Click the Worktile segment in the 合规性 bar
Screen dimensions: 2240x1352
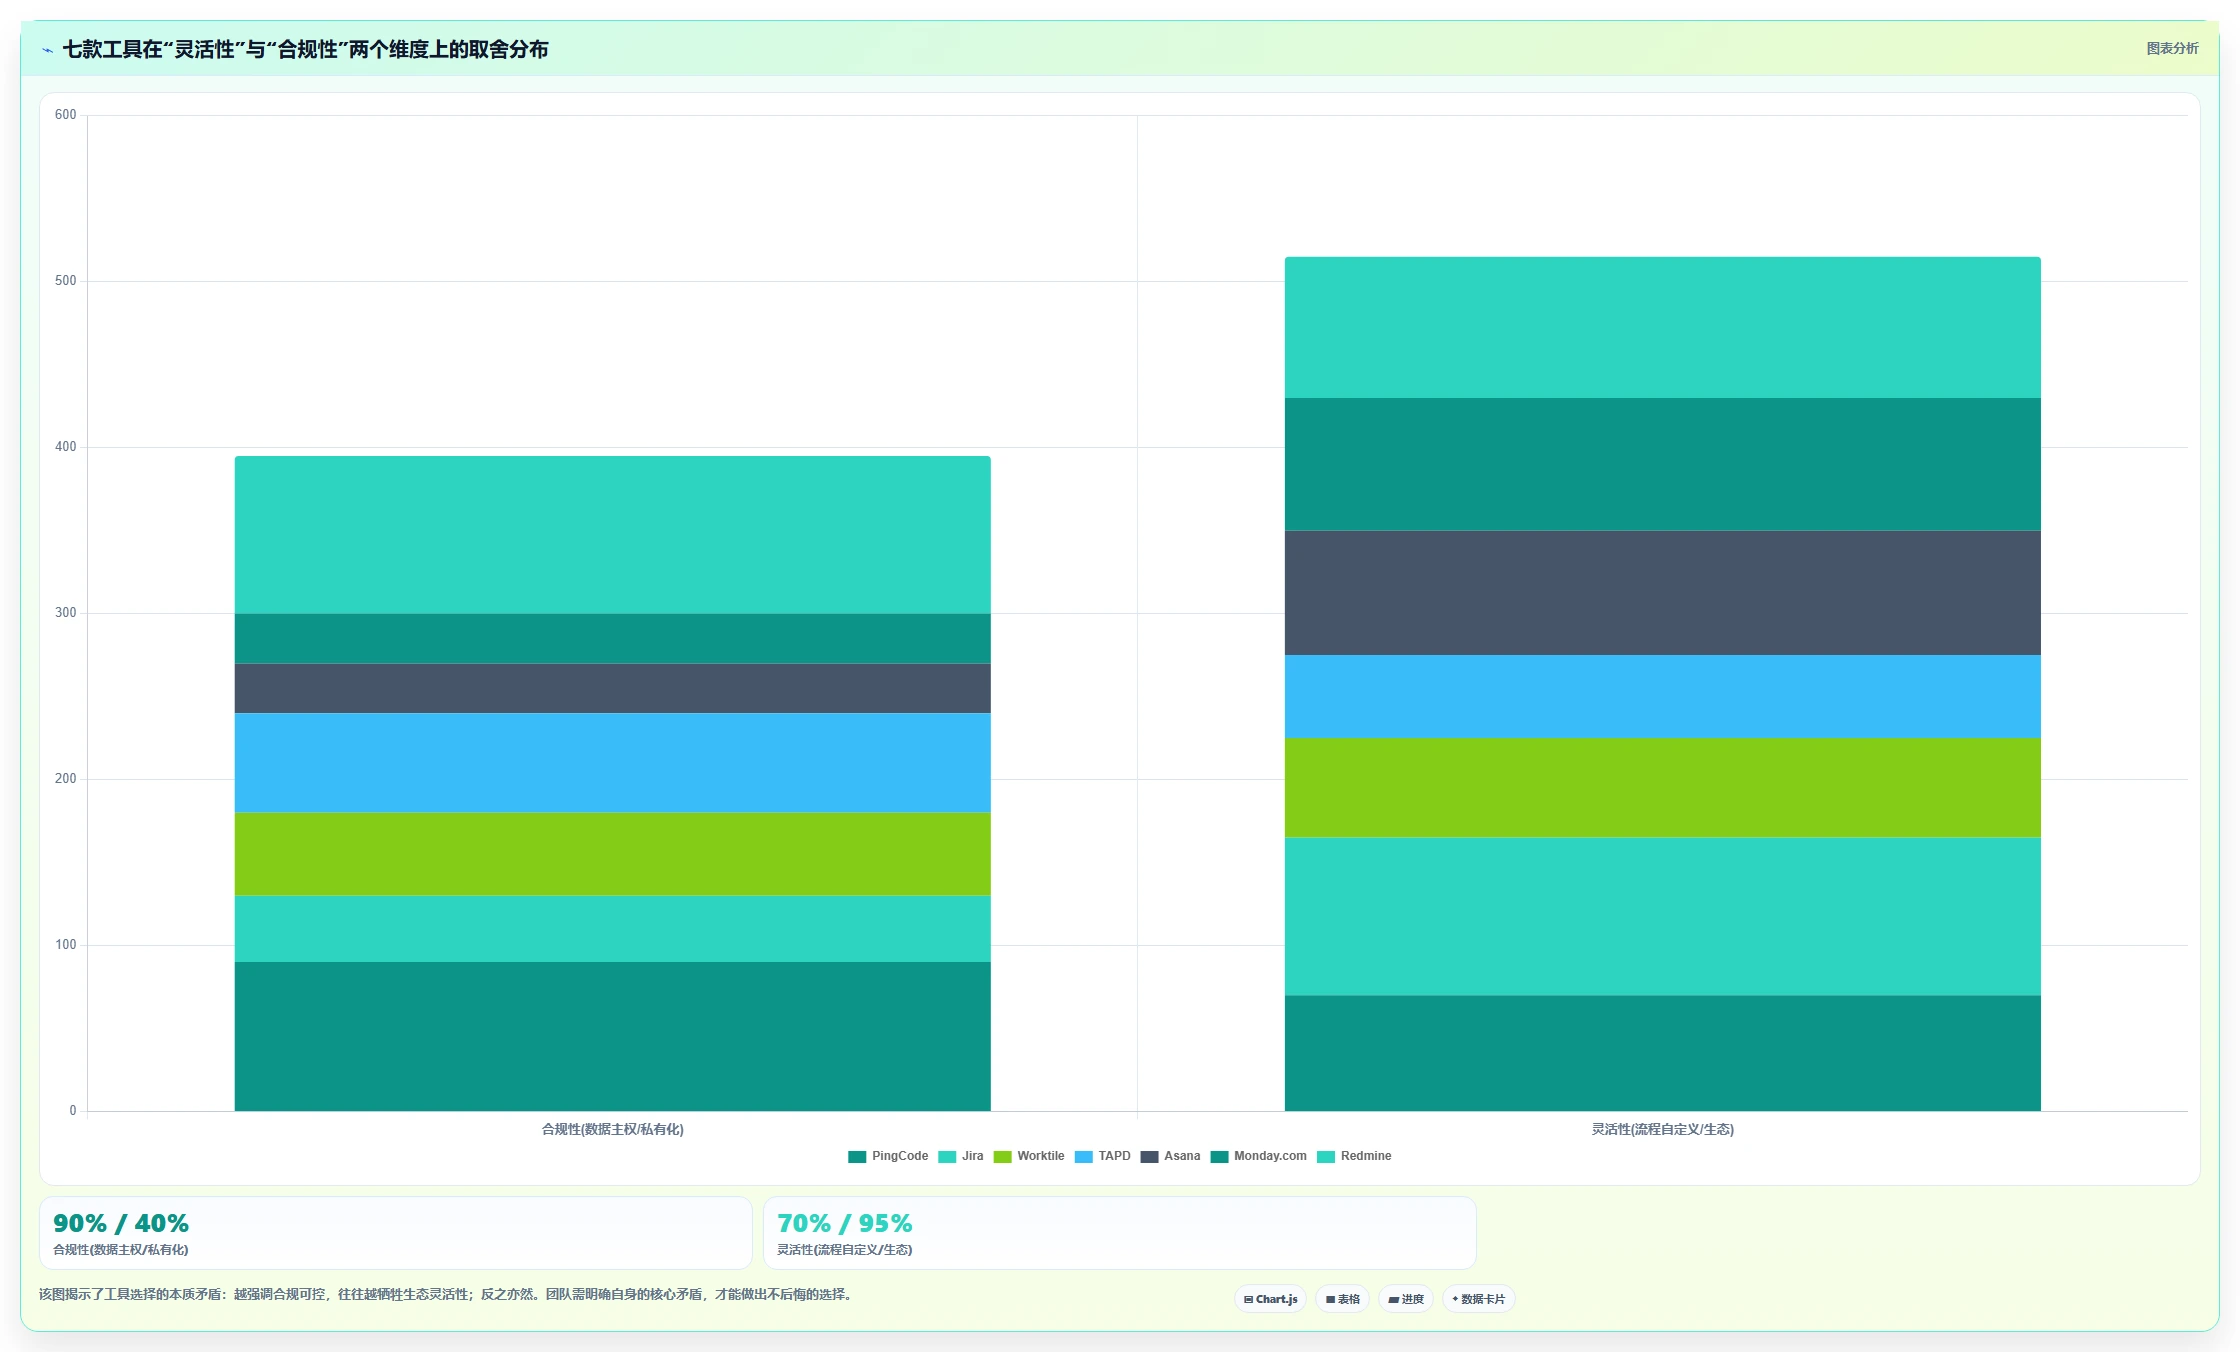612,854
